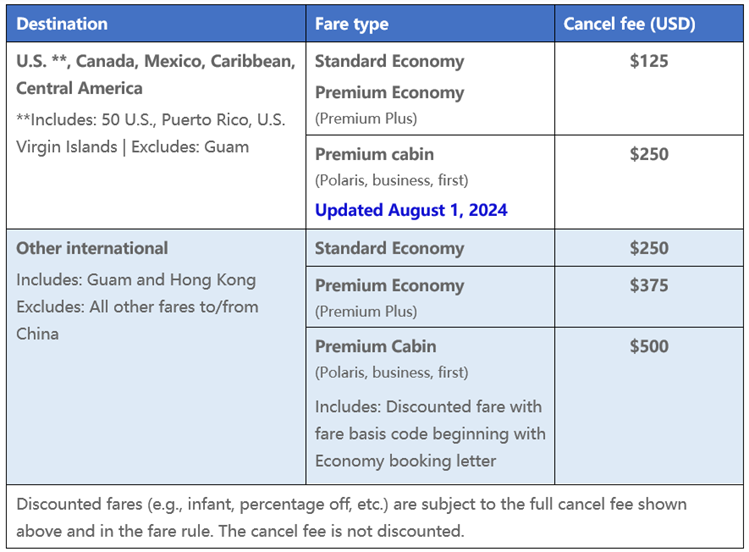Click the $375 cancel fee amount
The height and width of the screenshot is (552, 749).
coord(649,285)
